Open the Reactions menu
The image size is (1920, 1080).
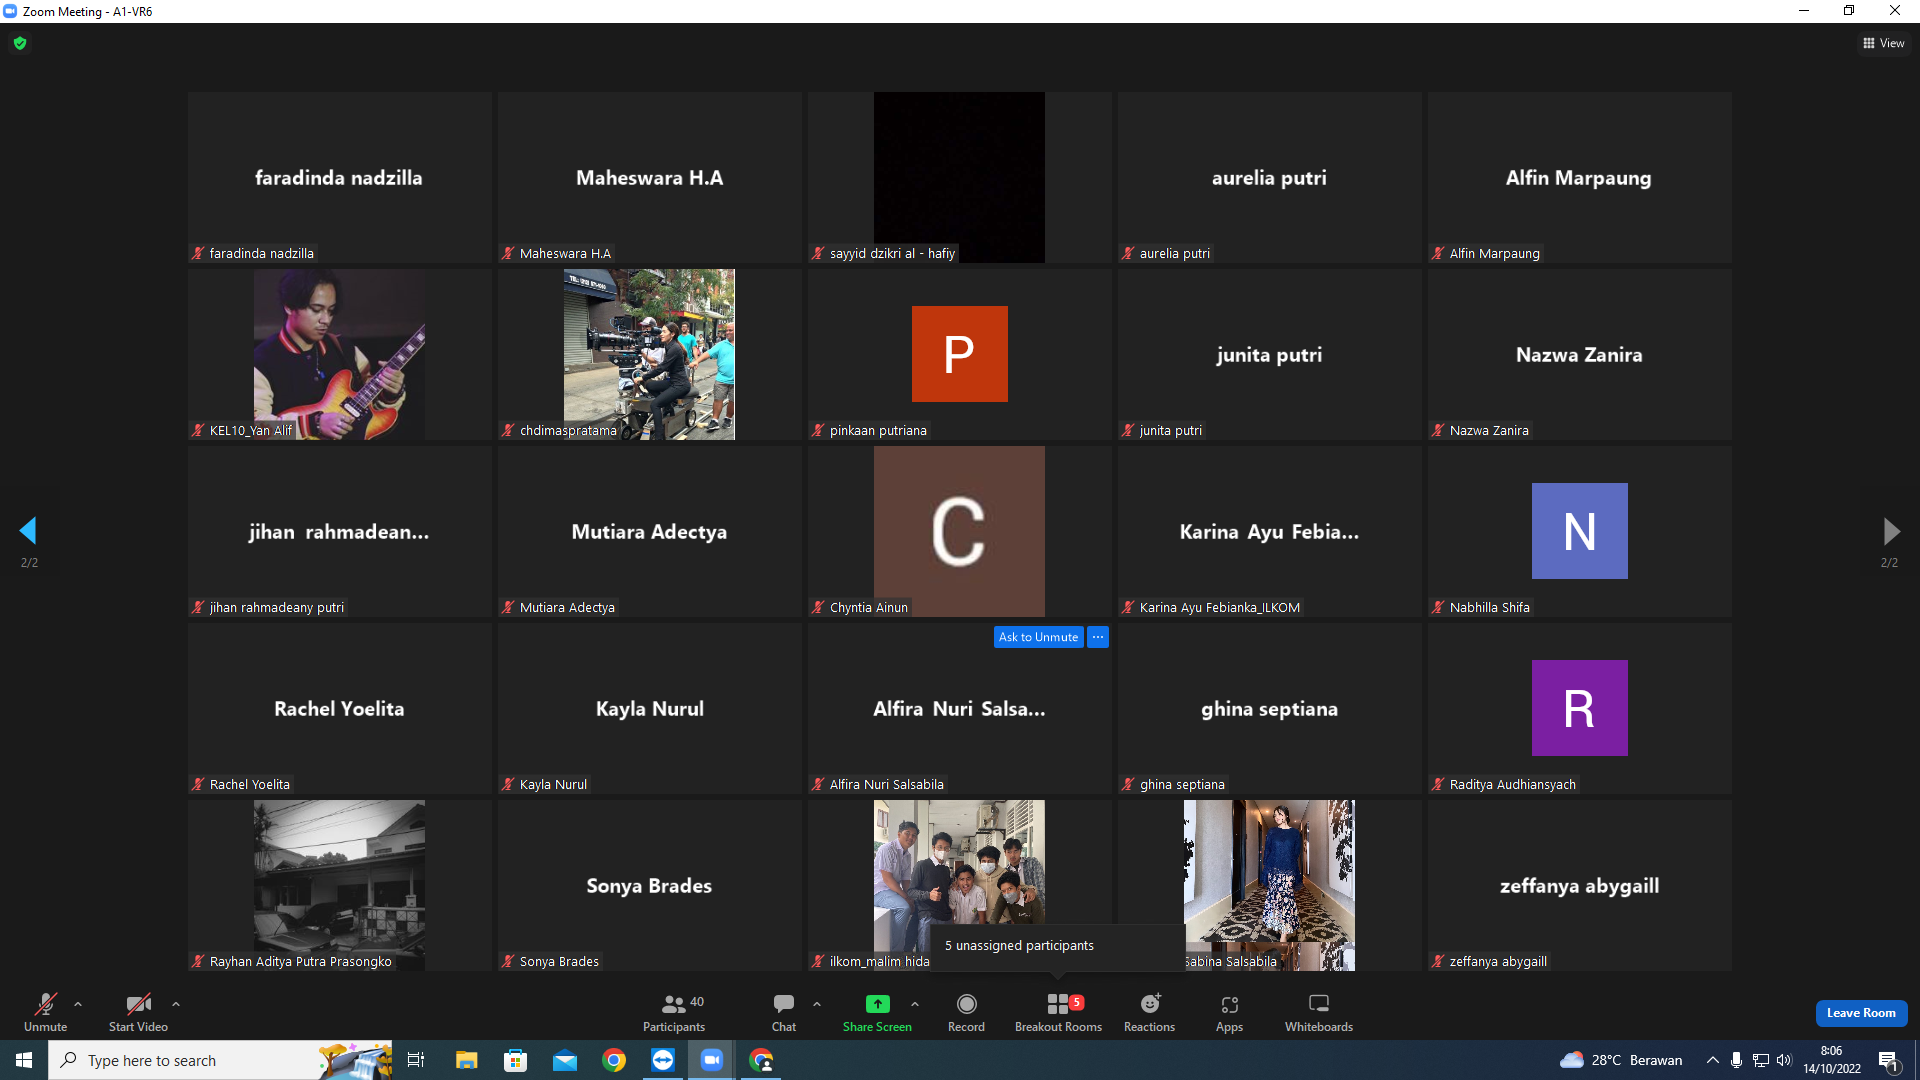(x=1149, y=1012)
